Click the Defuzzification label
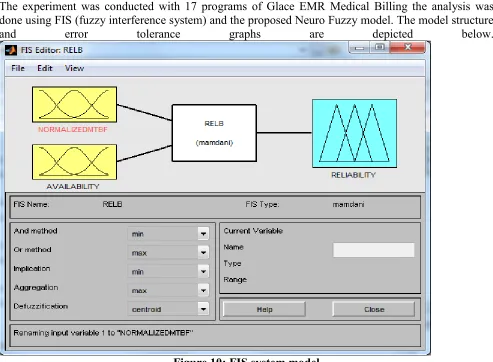Screen dimensions: 493x362 click(41, 306)
